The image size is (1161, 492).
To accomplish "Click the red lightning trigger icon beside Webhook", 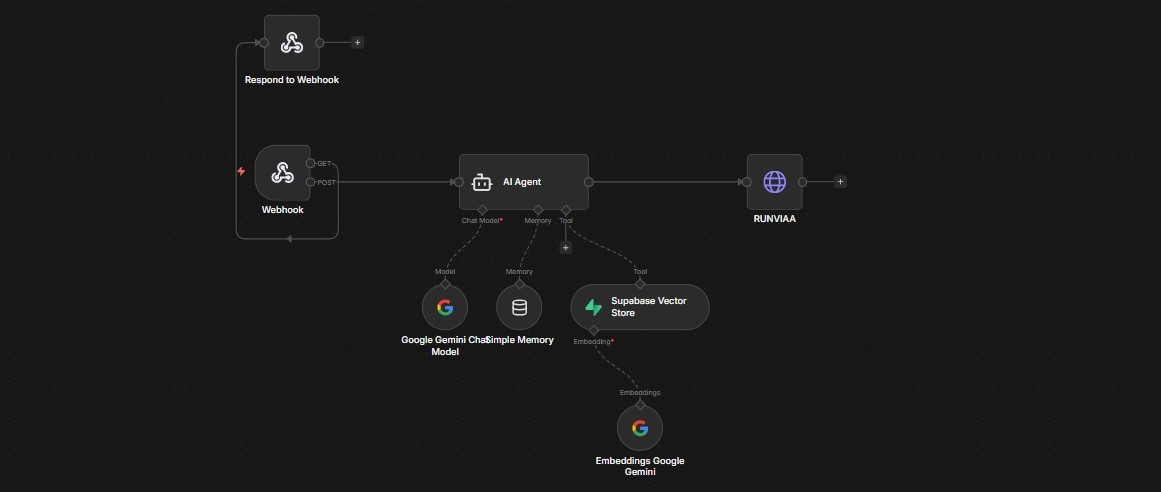I will coord(241,171).
